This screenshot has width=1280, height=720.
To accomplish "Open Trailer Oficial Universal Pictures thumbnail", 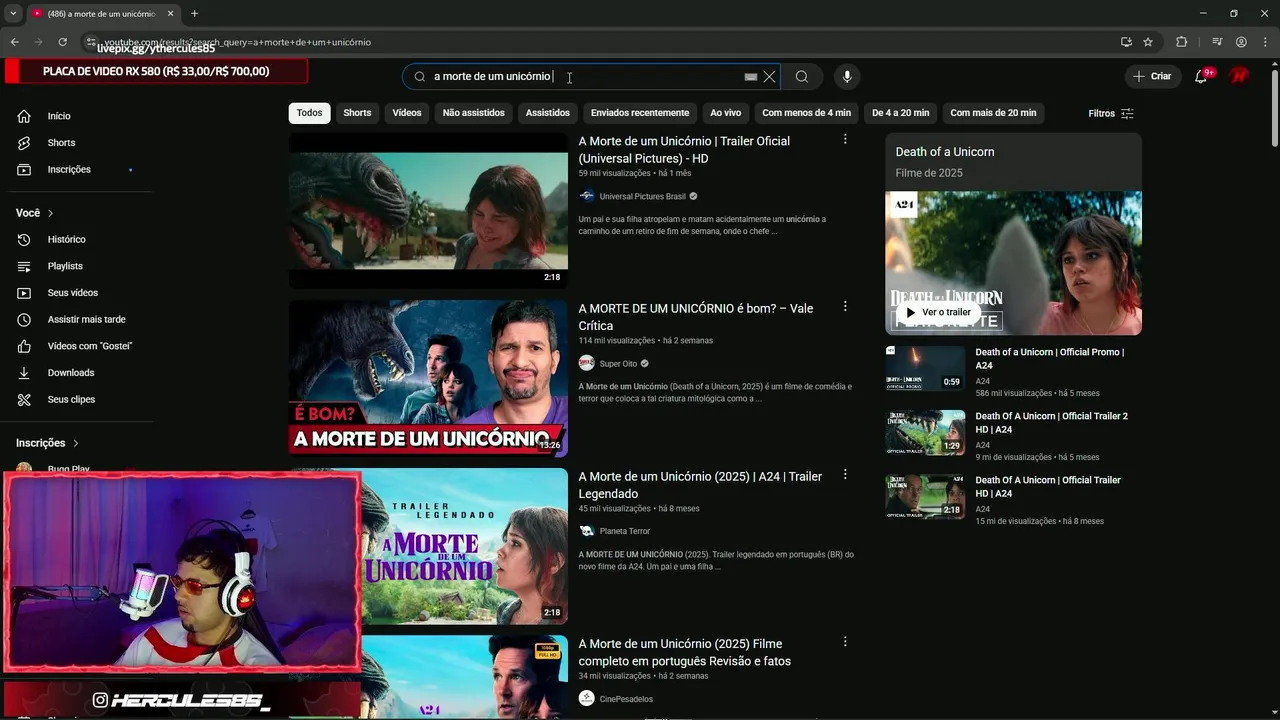I will 428,211.
